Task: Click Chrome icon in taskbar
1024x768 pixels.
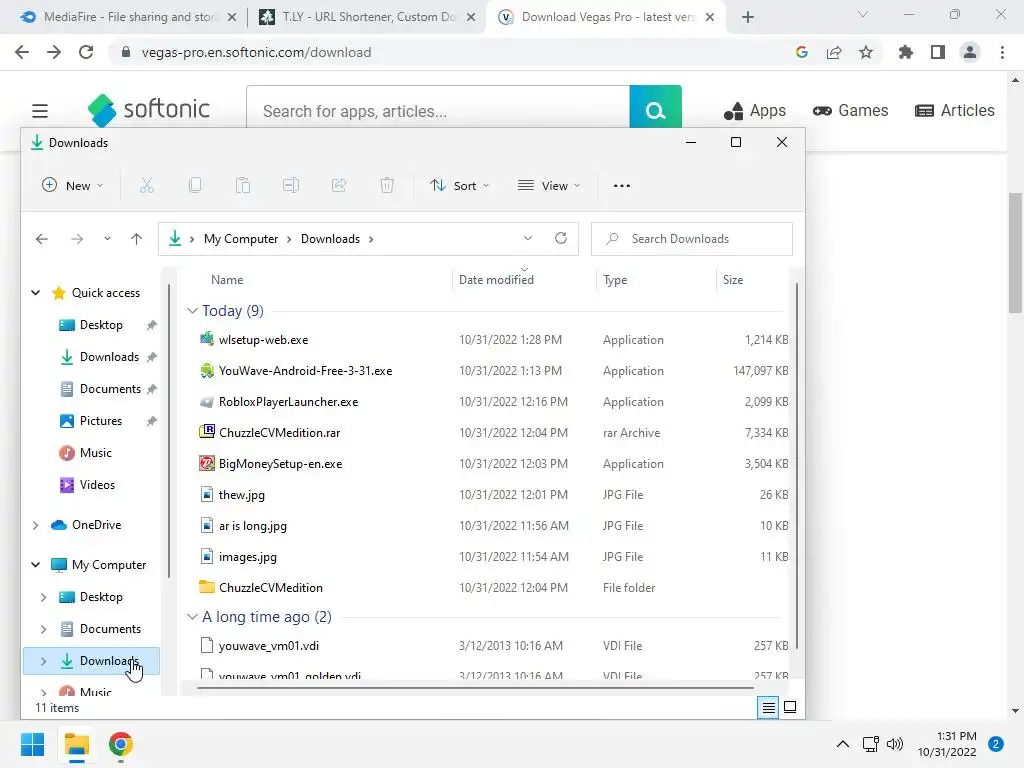Action: (121, 744)
